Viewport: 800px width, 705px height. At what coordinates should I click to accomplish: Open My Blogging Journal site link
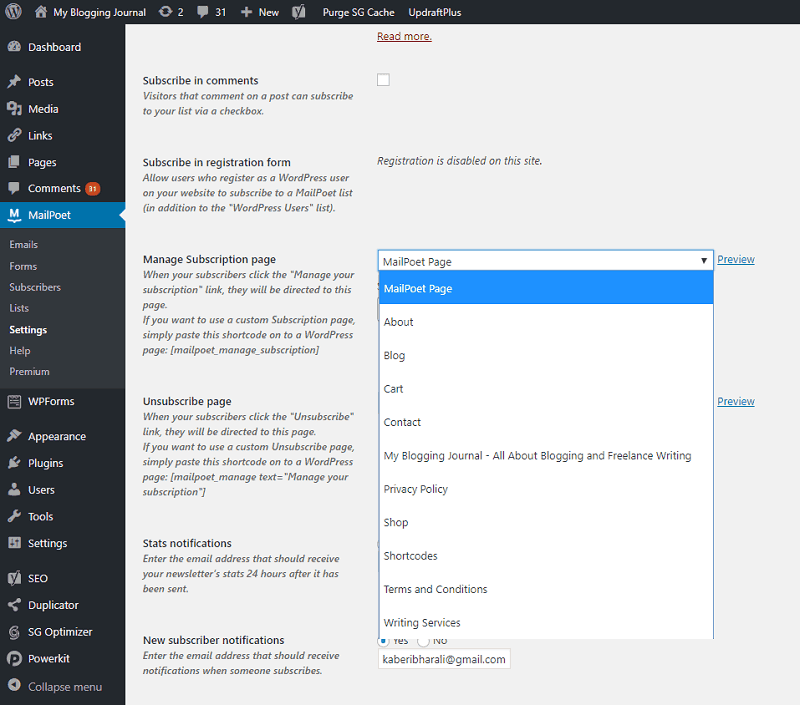pos(99,12)
